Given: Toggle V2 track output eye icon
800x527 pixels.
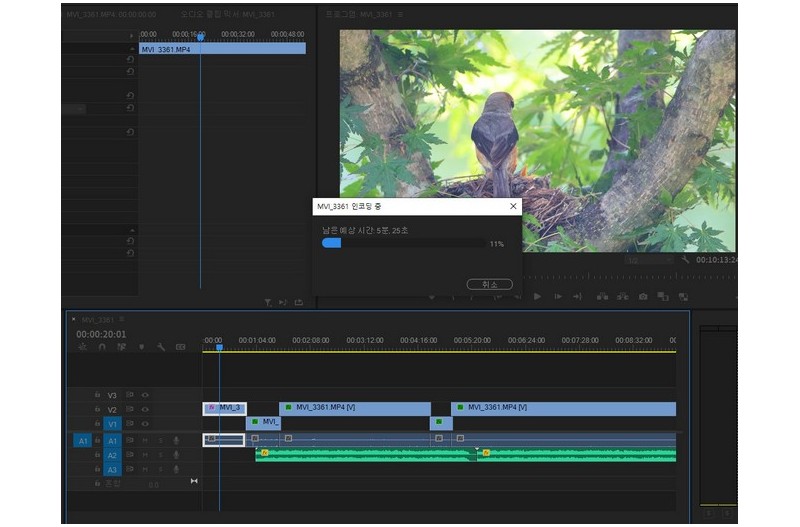Looking at the screenshot, I should tap(145, 410).
